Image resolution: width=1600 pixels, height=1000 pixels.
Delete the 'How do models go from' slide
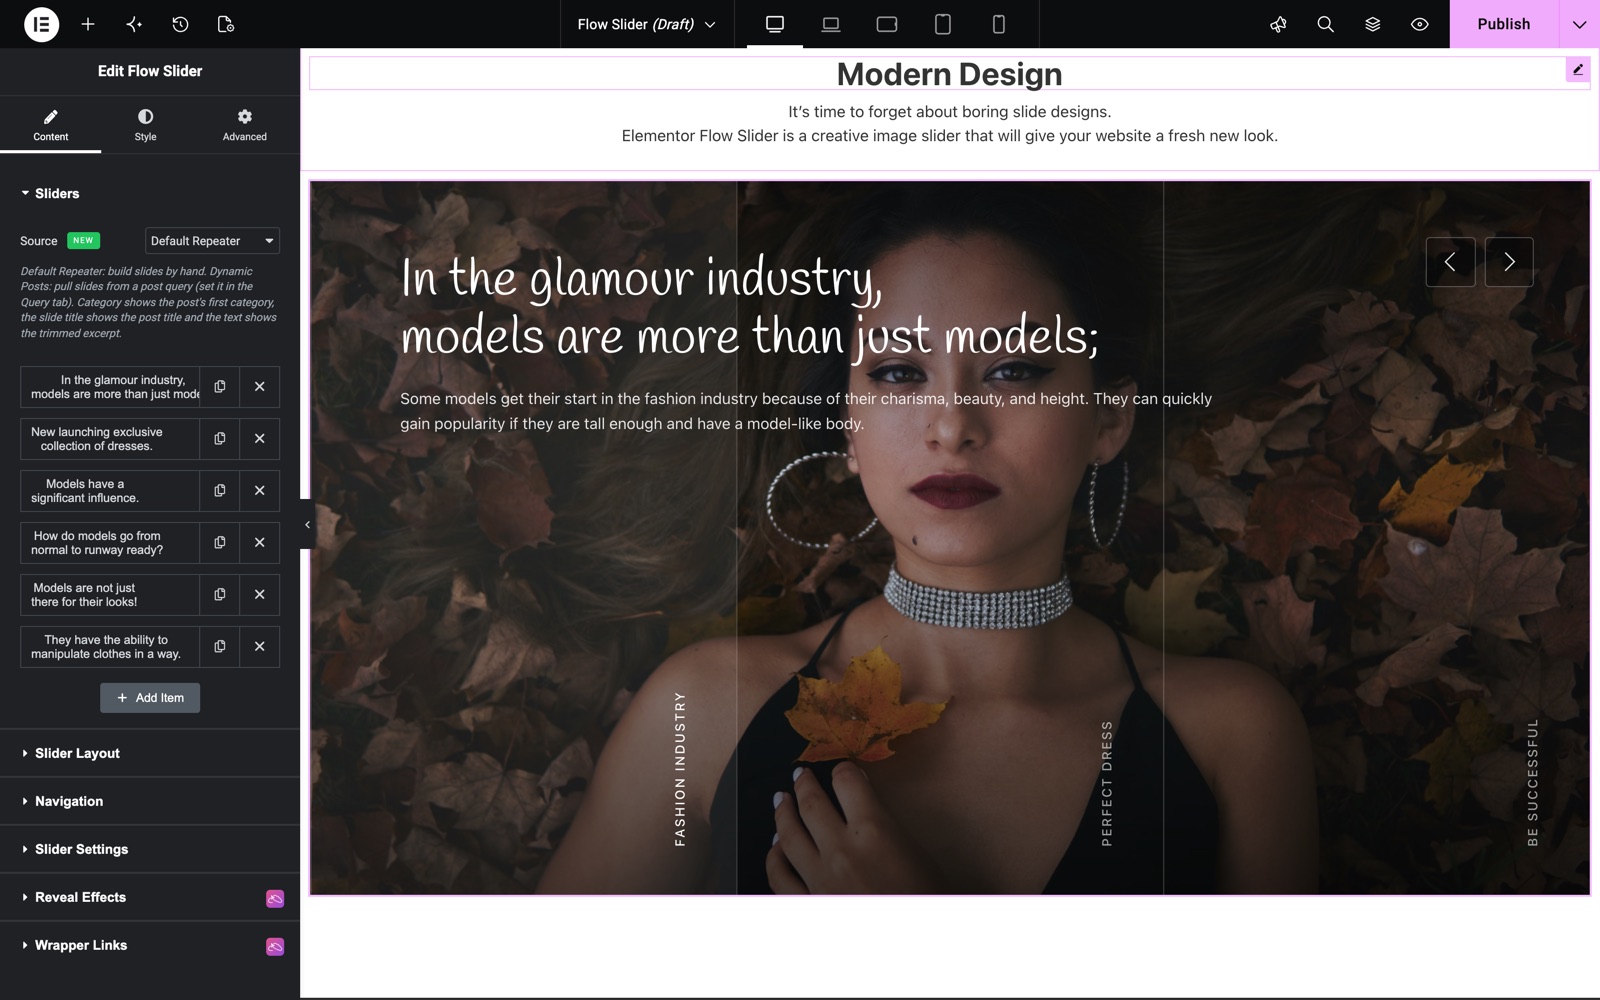point(260,543)
